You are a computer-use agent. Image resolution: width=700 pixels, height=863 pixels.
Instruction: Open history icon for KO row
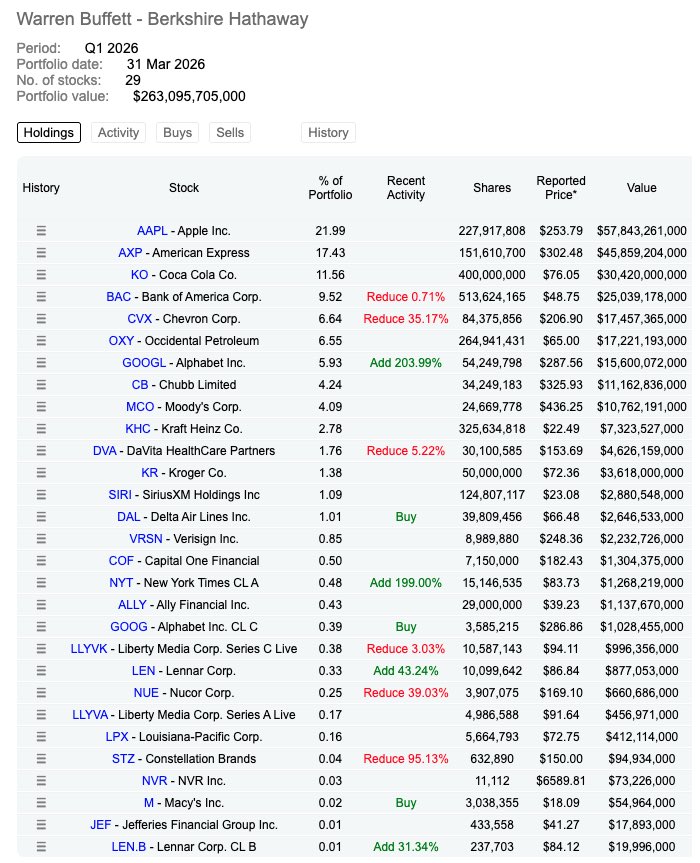pyautogui.click(x=41, y=275)
